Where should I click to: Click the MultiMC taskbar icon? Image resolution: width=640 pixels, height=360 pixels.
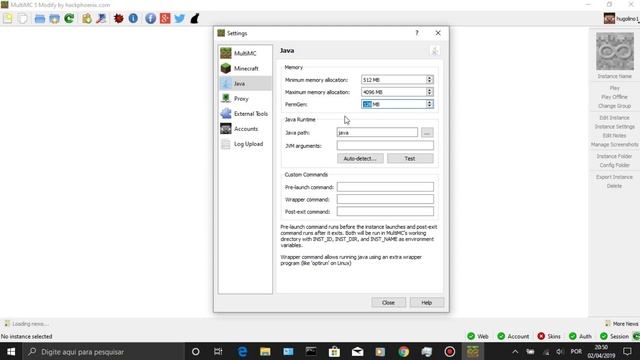pos(473,351)
